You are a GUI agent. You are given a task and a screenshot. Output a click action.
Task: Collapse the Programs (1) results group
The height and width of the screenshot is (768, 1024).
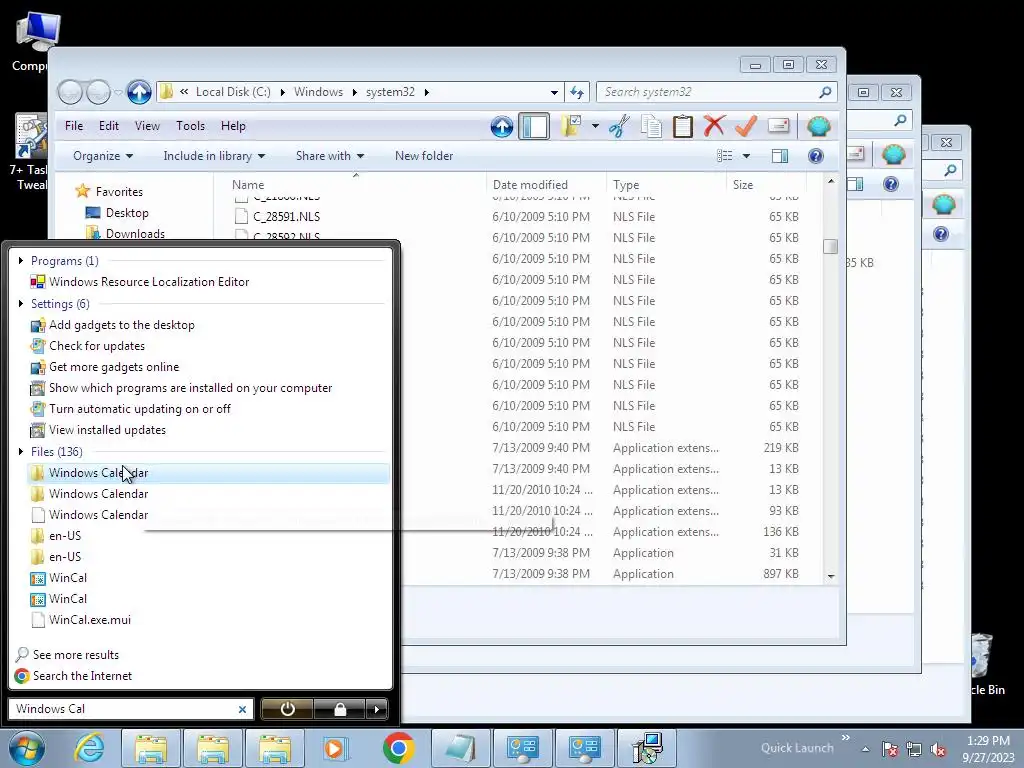tap(21, 261)
